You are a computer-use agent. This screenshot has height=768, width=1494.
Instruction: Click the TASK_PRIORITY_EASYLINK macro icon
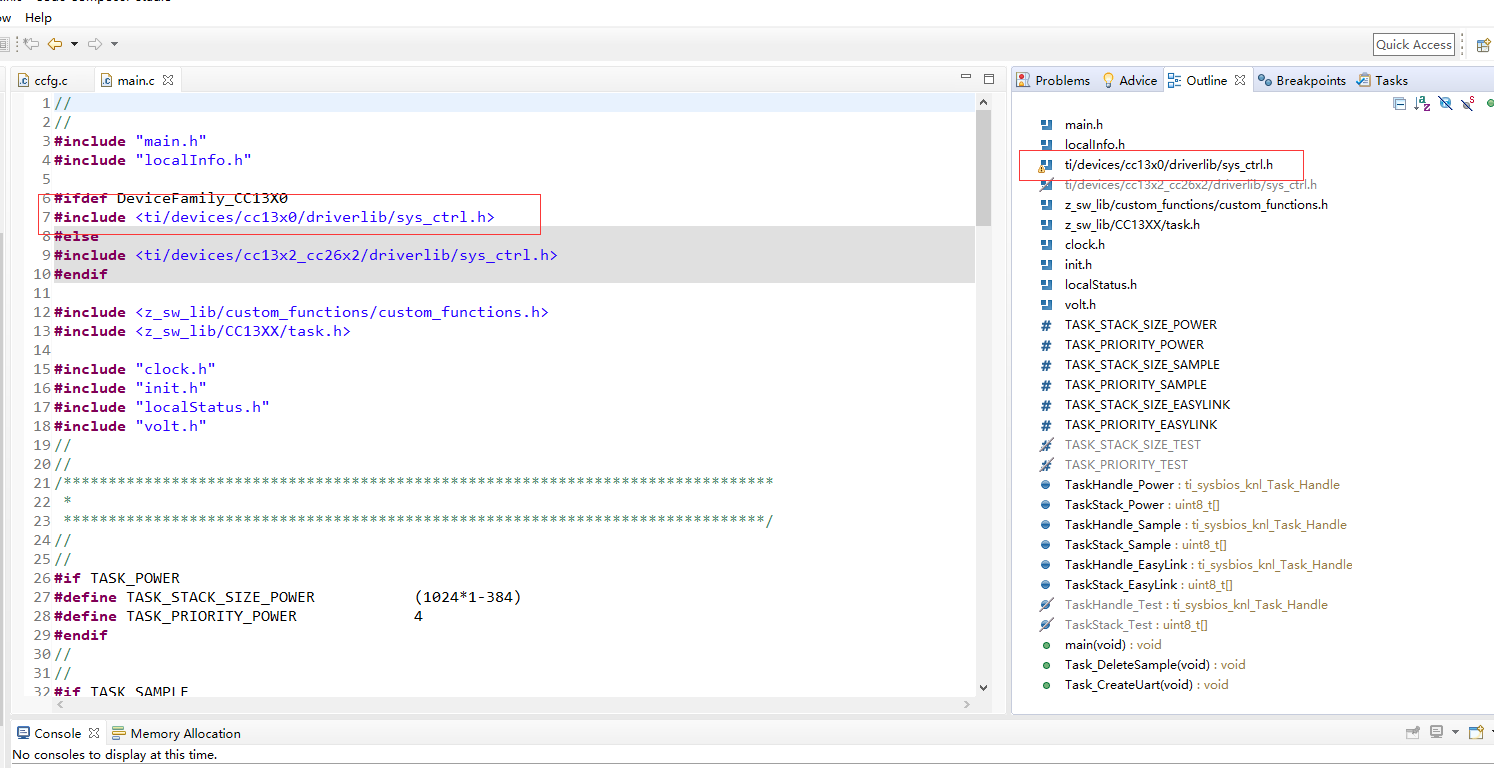[x=1046, y=425]
